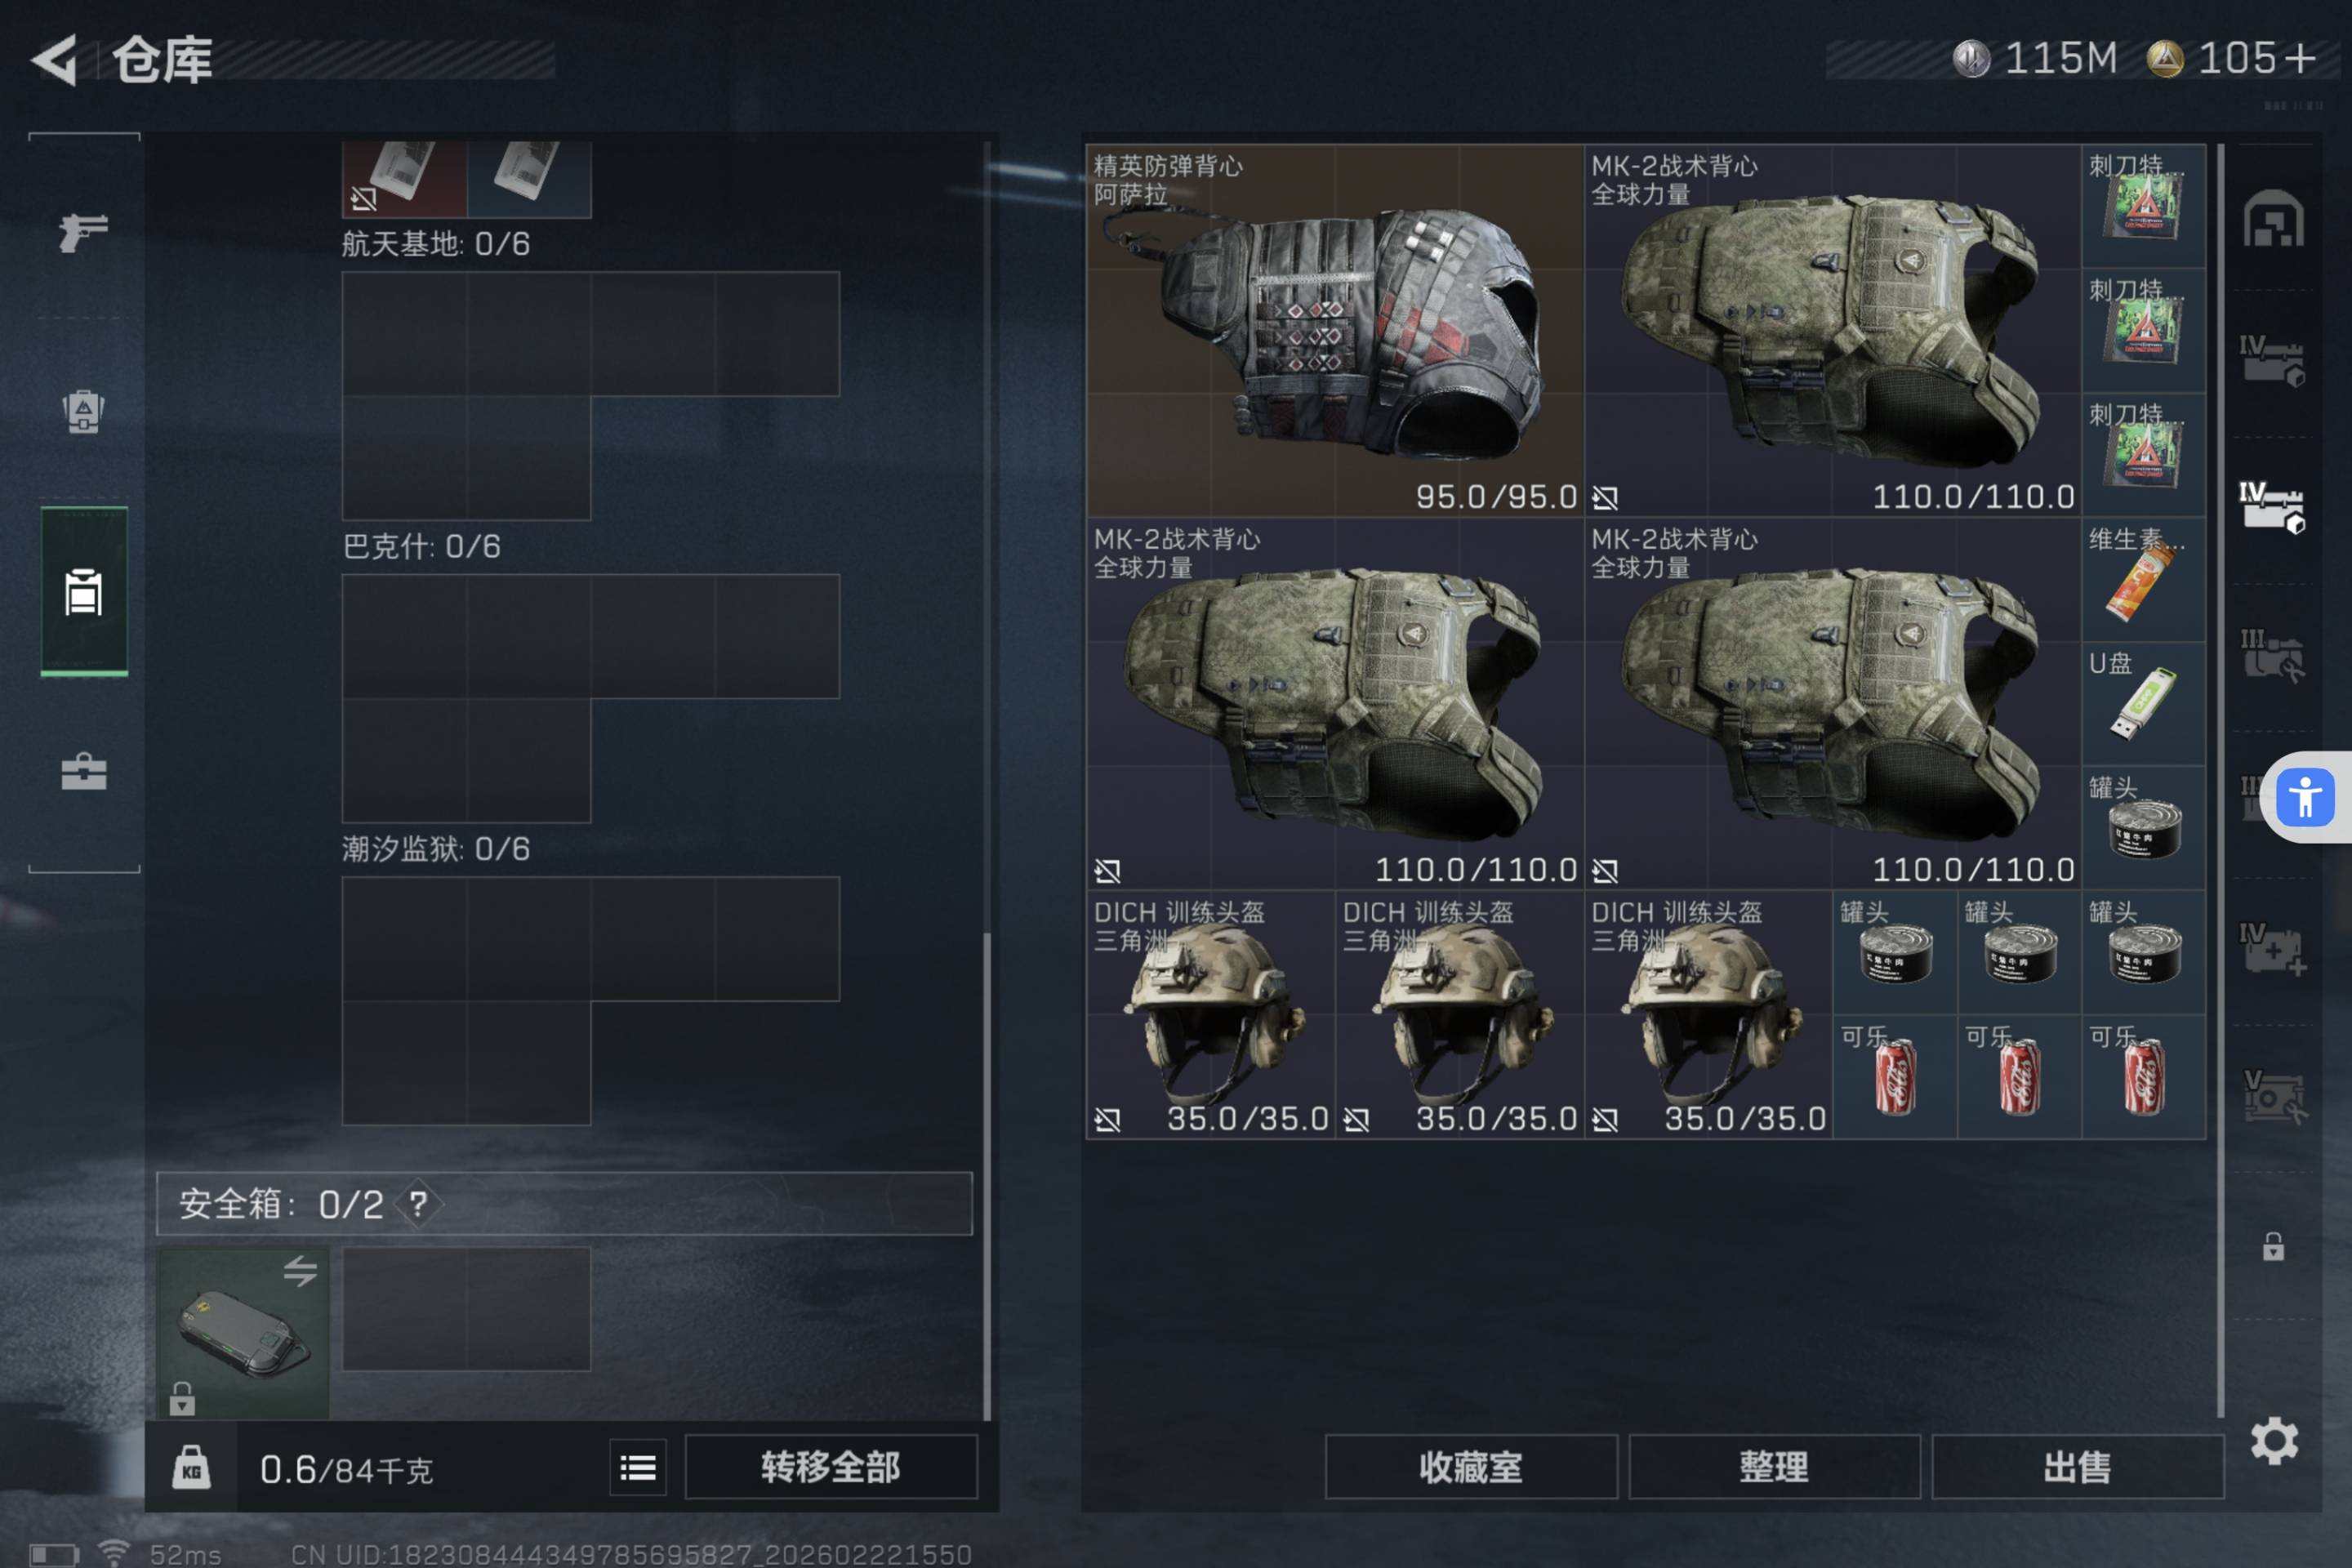
Task: Open the toolbox category in left sidebar
Action: click(x=83, y=771)
